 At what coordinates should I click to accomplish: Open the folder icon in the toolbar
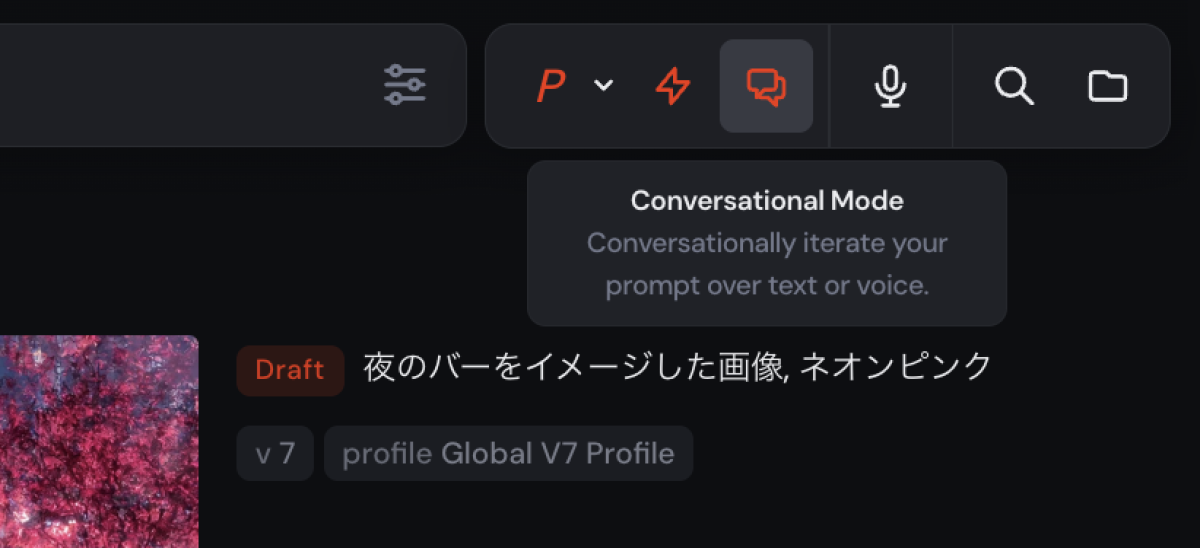[x=1107, y=86]
